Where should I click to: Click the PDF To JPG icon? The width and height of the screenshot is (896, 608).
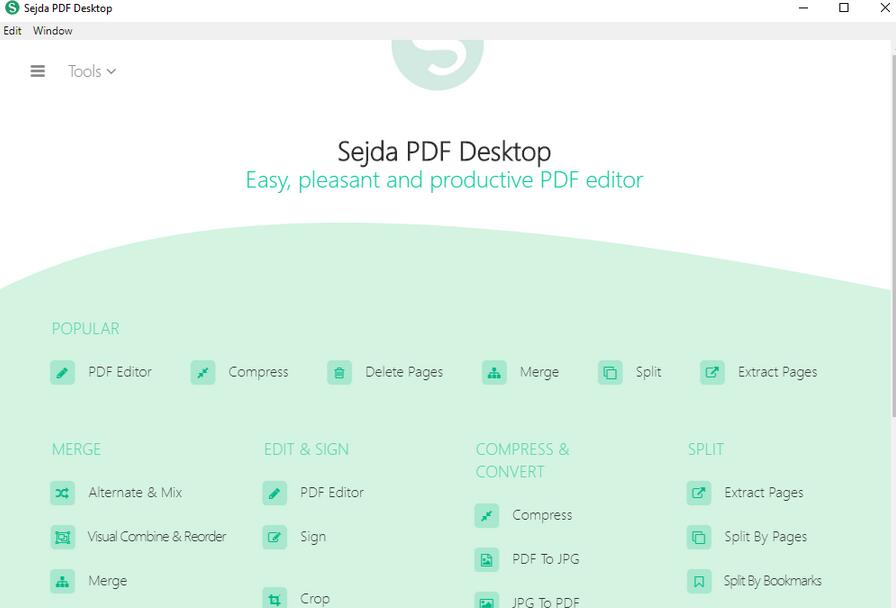coord(486,559)
